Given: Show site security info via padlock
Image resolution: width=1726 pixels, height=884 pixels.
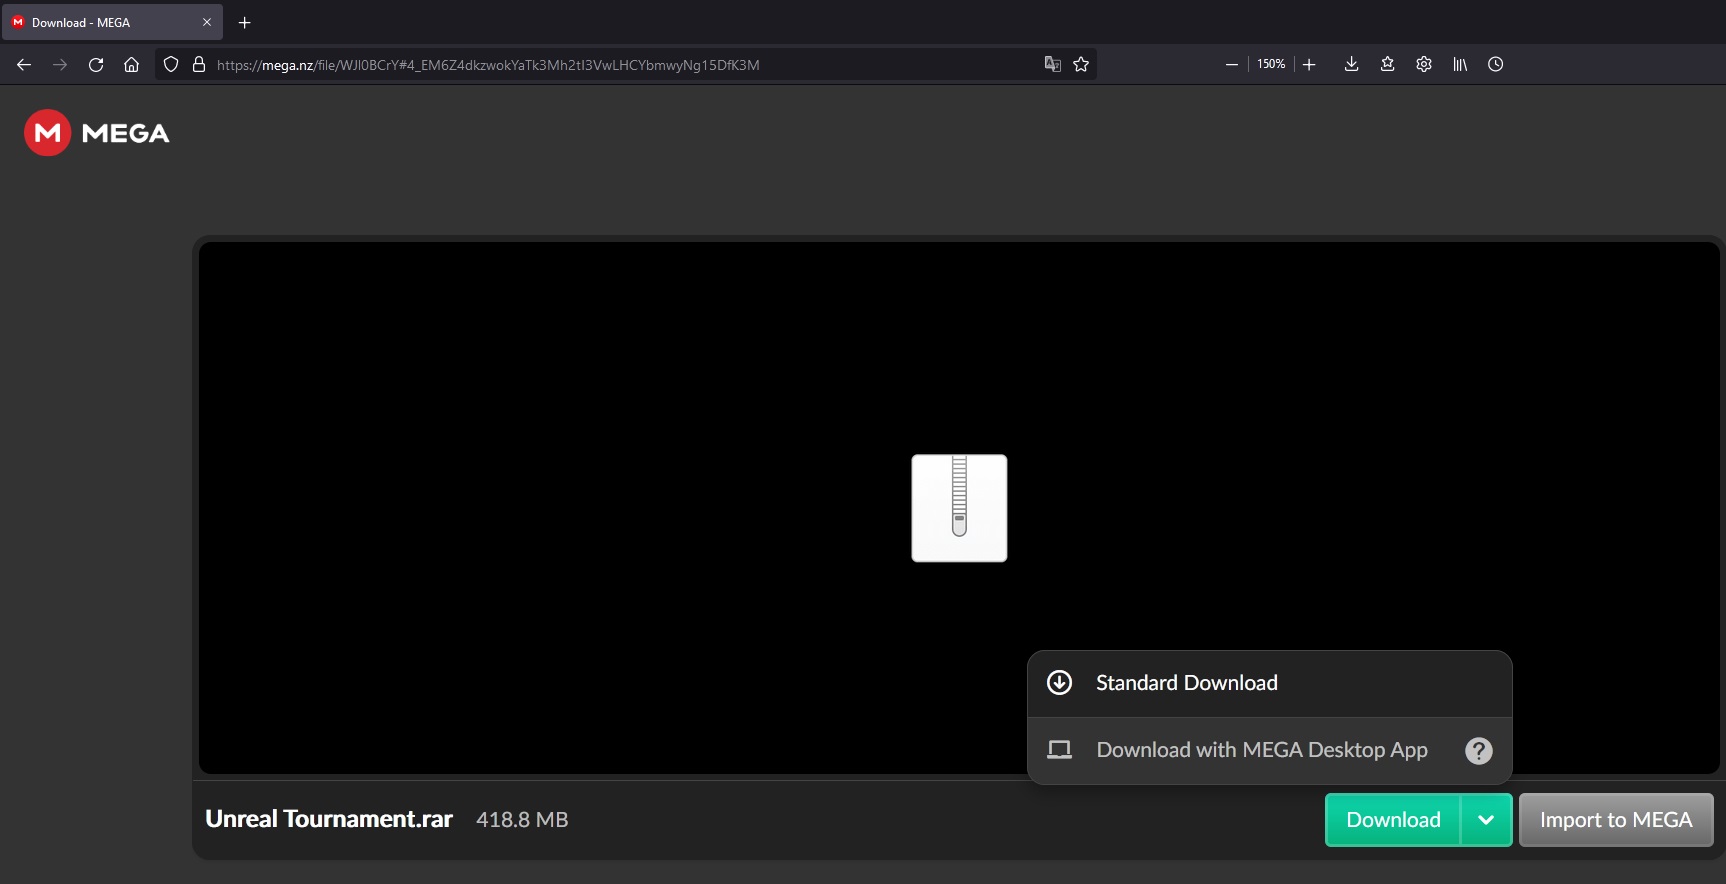Looking at the screenshot, I should [199, 65].
